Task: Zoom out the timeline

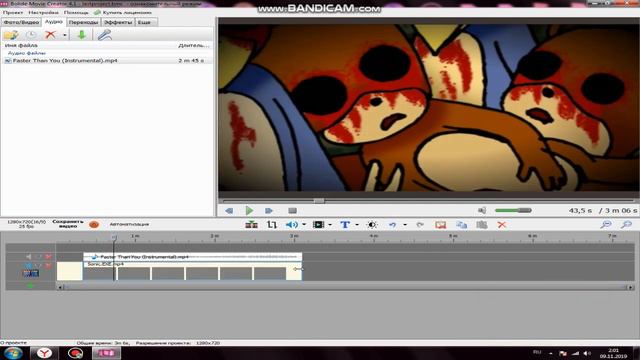Action: pos(606,224)
